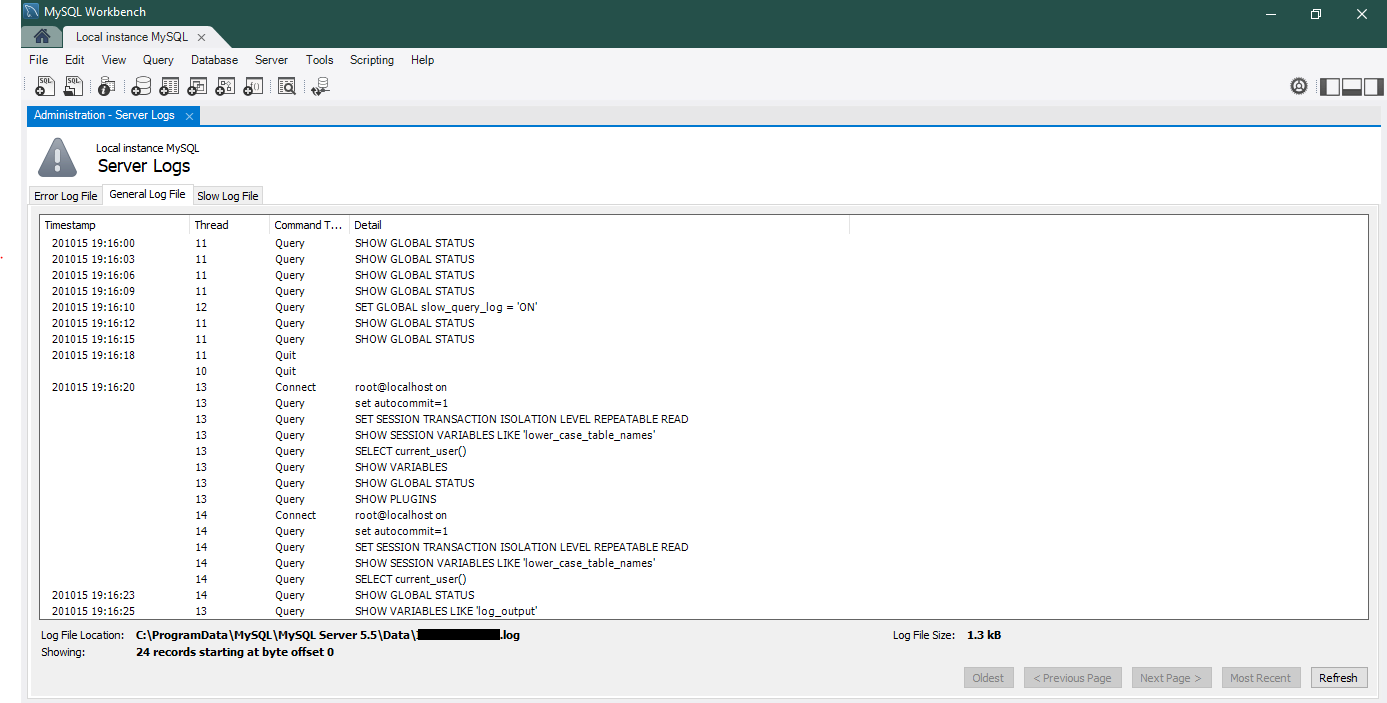Open the Server menu
The width and height of the screenshot is (1387, 703).
click(271, 60)
